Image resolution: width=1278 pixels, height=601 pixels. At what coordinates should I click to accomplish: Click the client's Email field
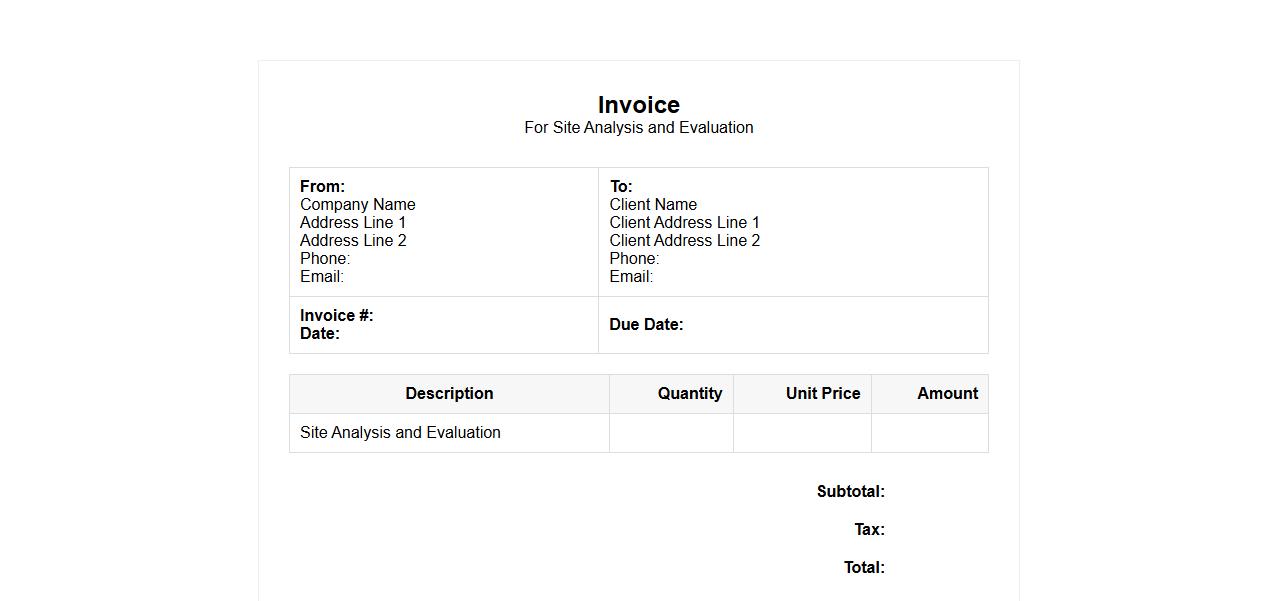pyautogui.click(x=631, y=277)
